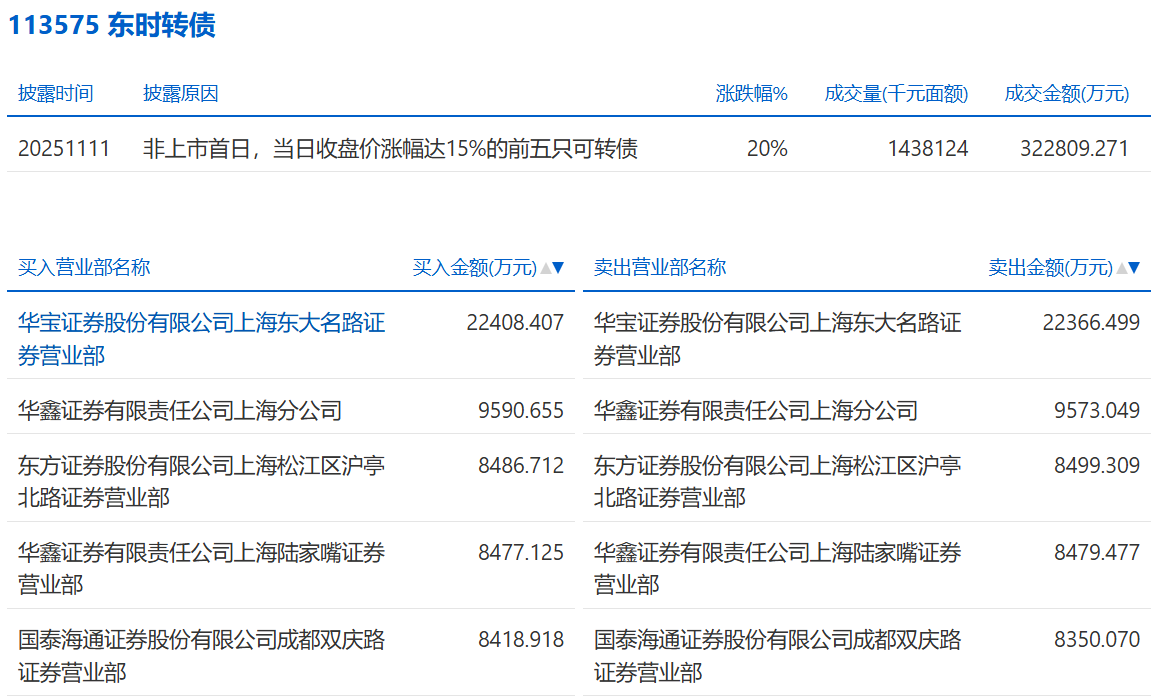The width and height of the screenshot is (1158, 699).
Task: Click ascending arrow beside 买入金额(万元)
Action: [546, 267]
